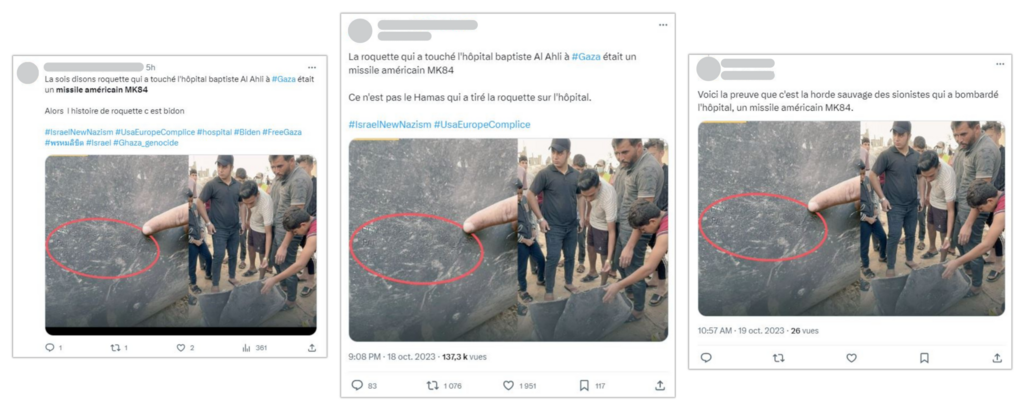Click #IsraelNewNazism hashtag in middle tweet
Viewport: 1024px width, 410px height.
click(x=390, y=124)
